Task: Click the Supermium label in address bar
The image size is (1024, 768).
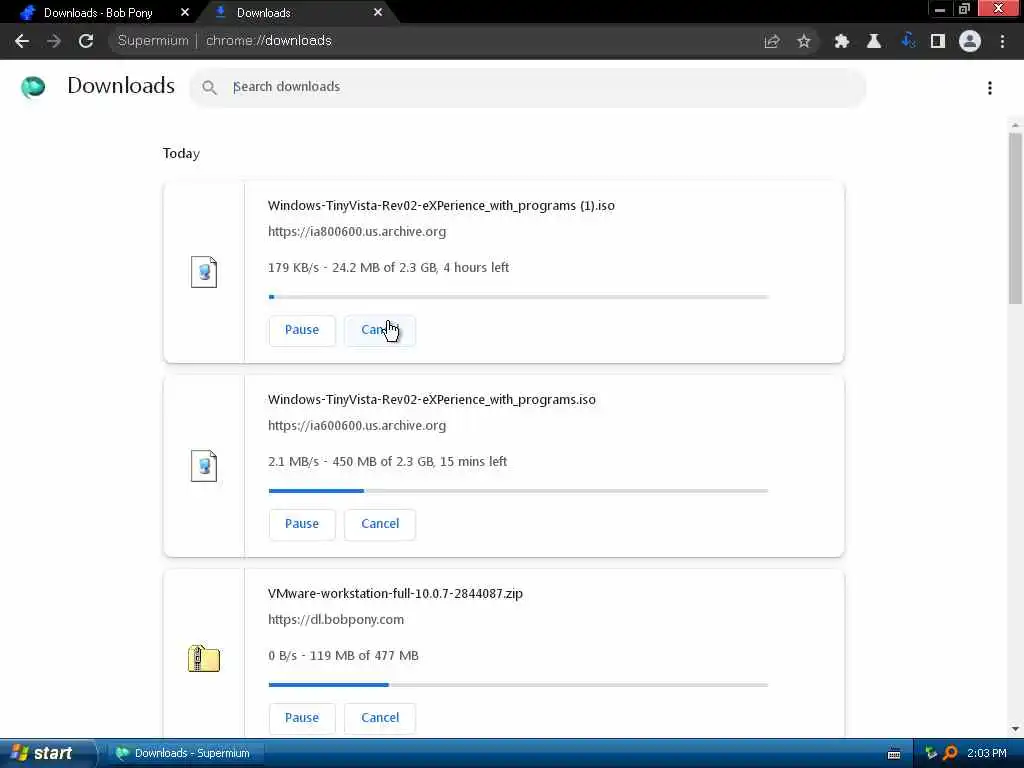Action: pos(153,41)
